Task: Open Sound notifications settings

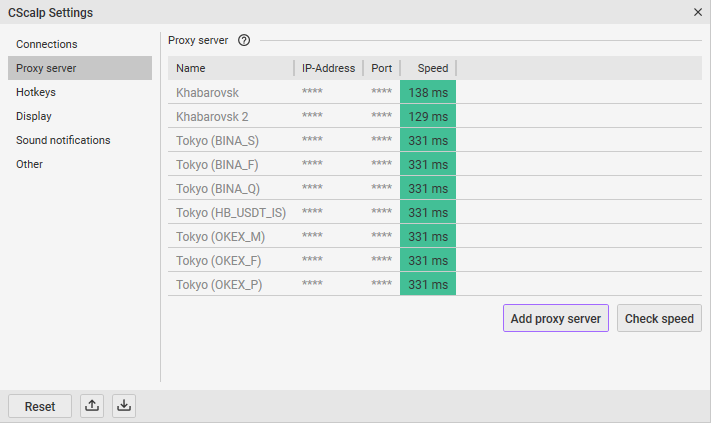Action: [x=63, y=140]
